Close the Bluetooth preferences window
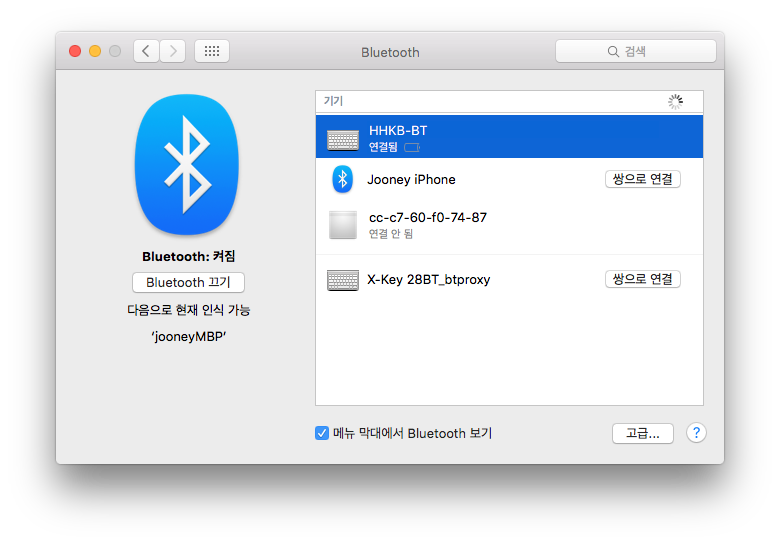Viewport: 780px width, 544px height. tap(75, 51)
